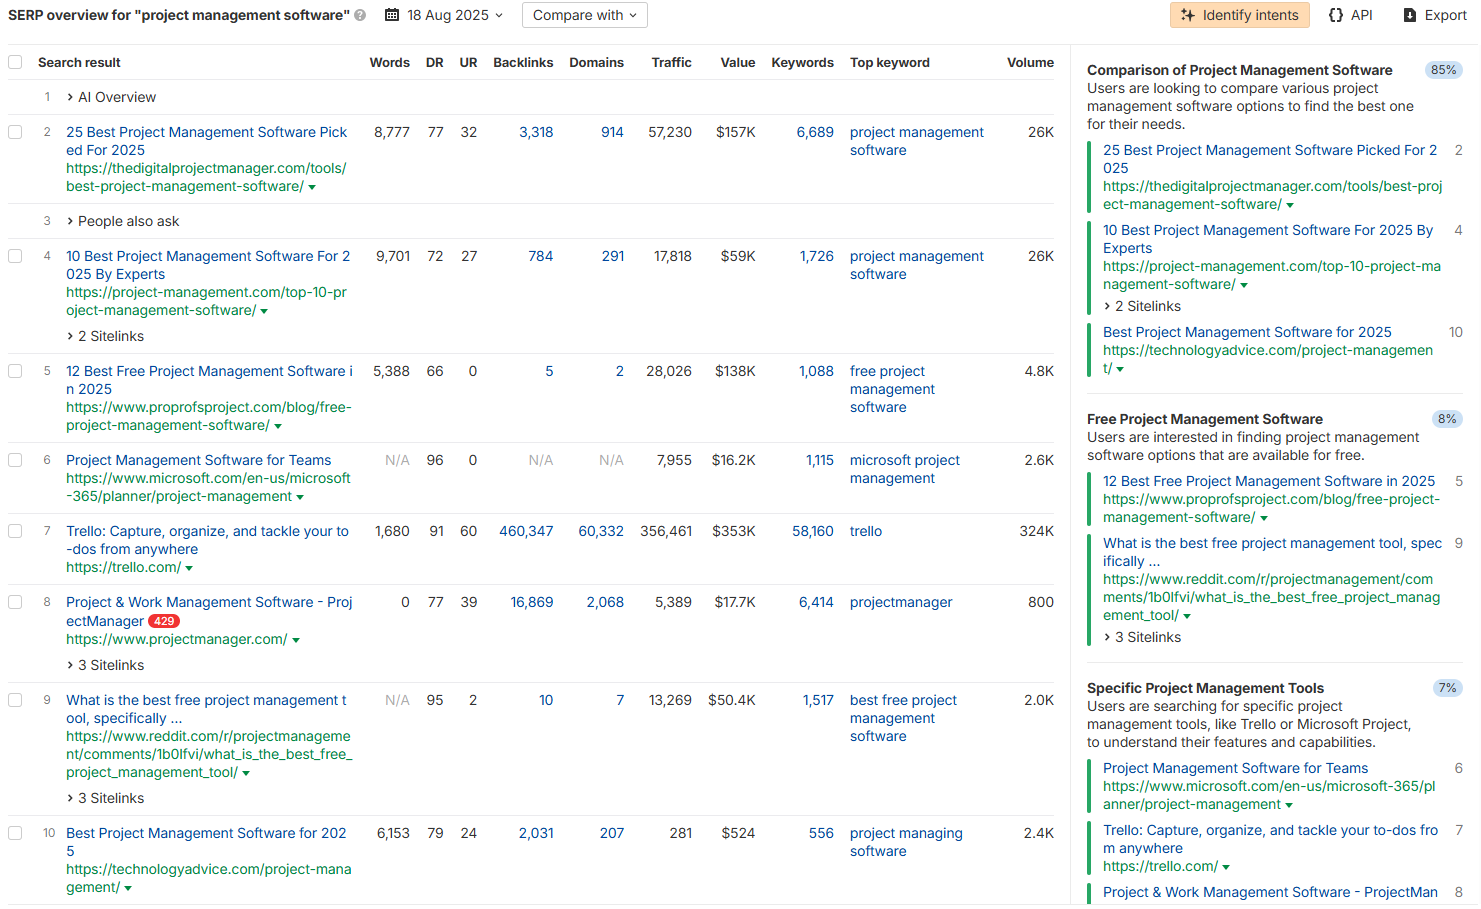Sort table by the Backlinks column header
The height and width of the screenshot is (909, 1481).
[x=523, y=62]
